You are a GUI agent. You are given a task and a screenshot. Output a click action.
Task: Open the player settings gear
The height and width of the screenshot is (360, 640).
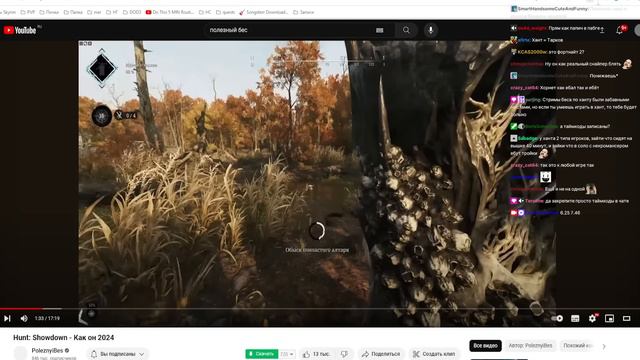pyautogui.click(x=592, y=318)
